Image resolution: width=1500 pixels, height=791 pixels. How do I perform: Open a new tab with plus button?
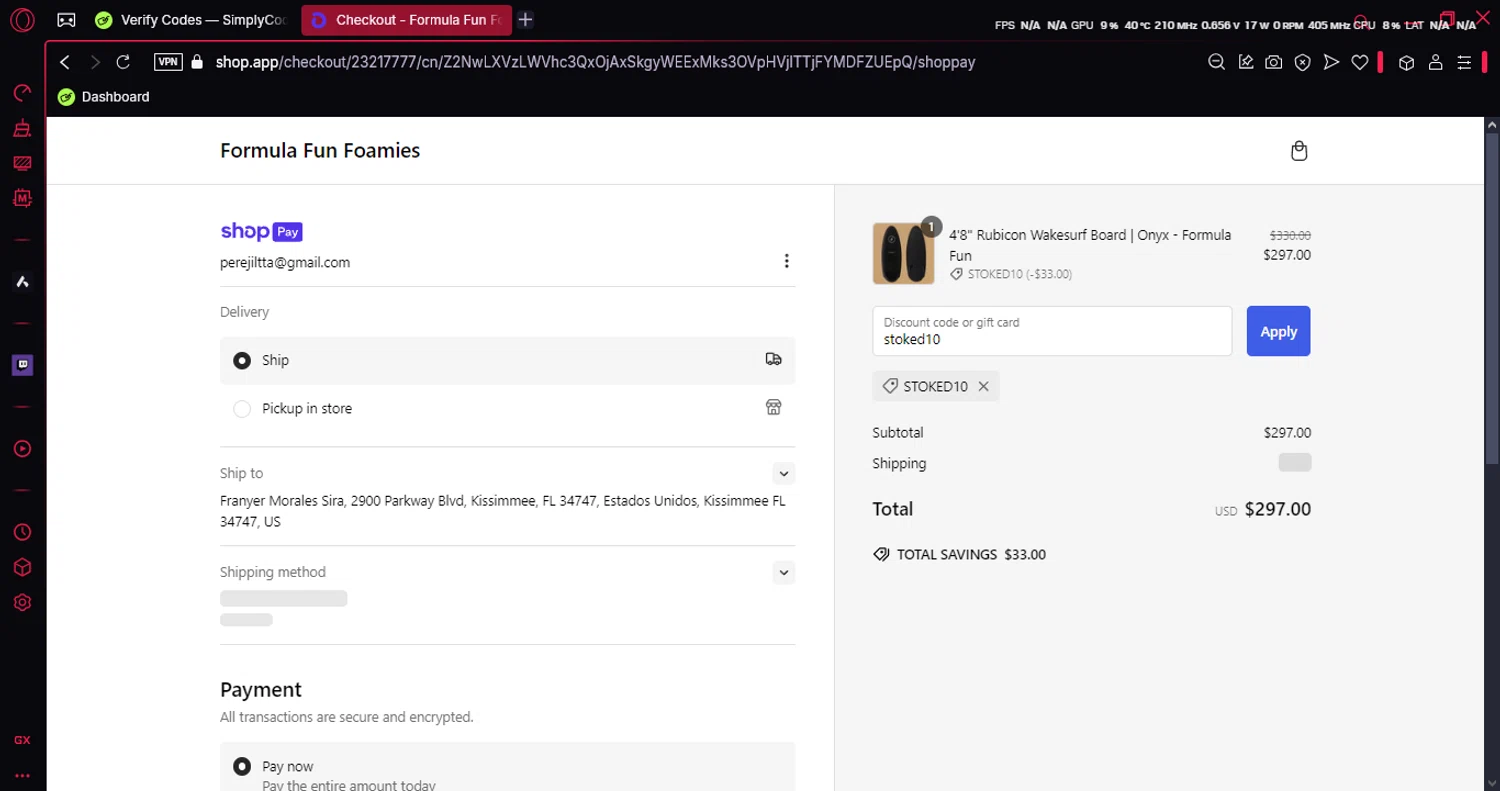tap(525, 20)
